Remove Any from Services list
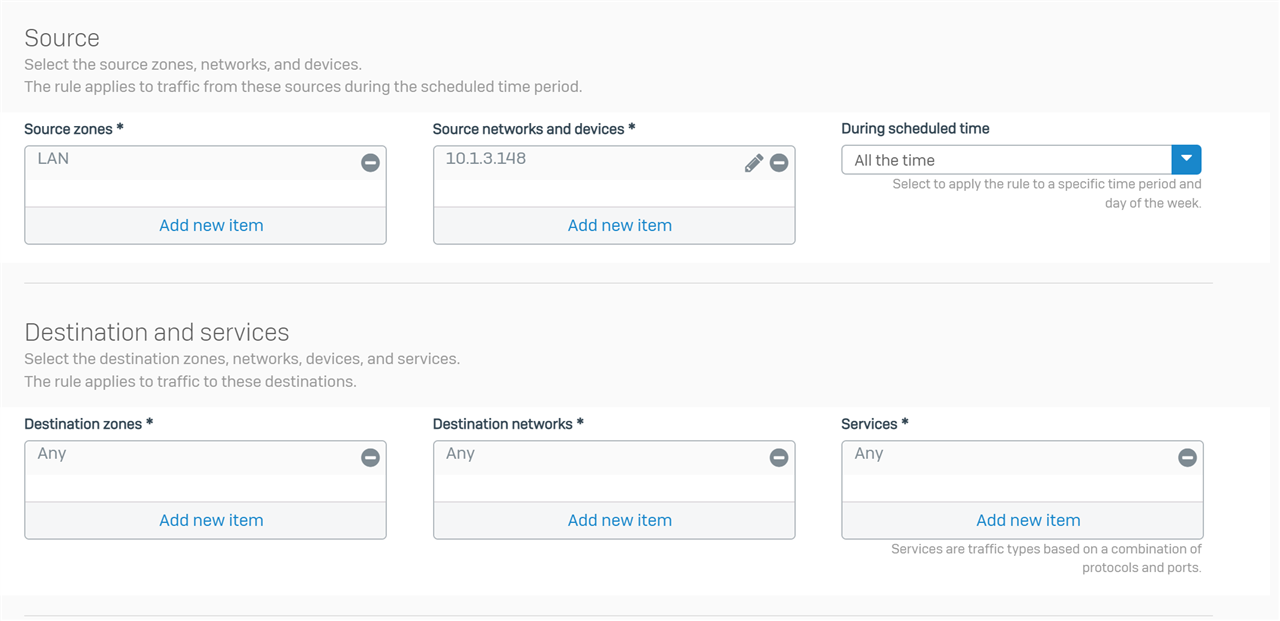Viewport: 1280px width, 621px height. coord(1187,457)
